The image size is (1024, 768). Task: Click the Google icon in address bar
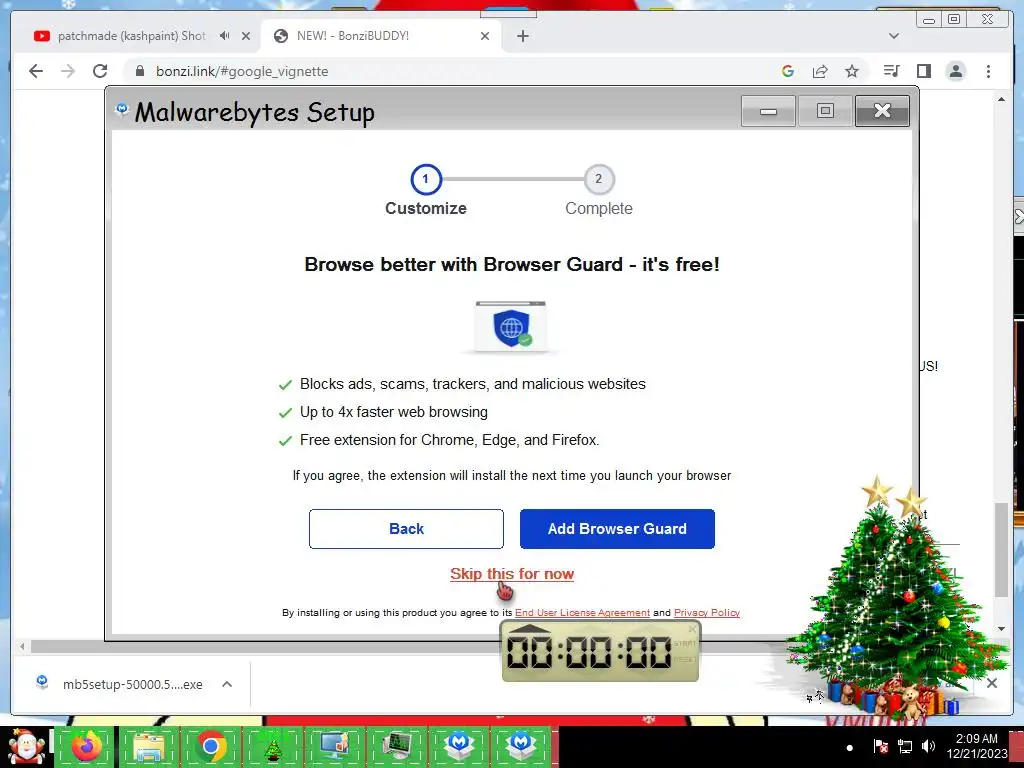(x=788, y=71)
